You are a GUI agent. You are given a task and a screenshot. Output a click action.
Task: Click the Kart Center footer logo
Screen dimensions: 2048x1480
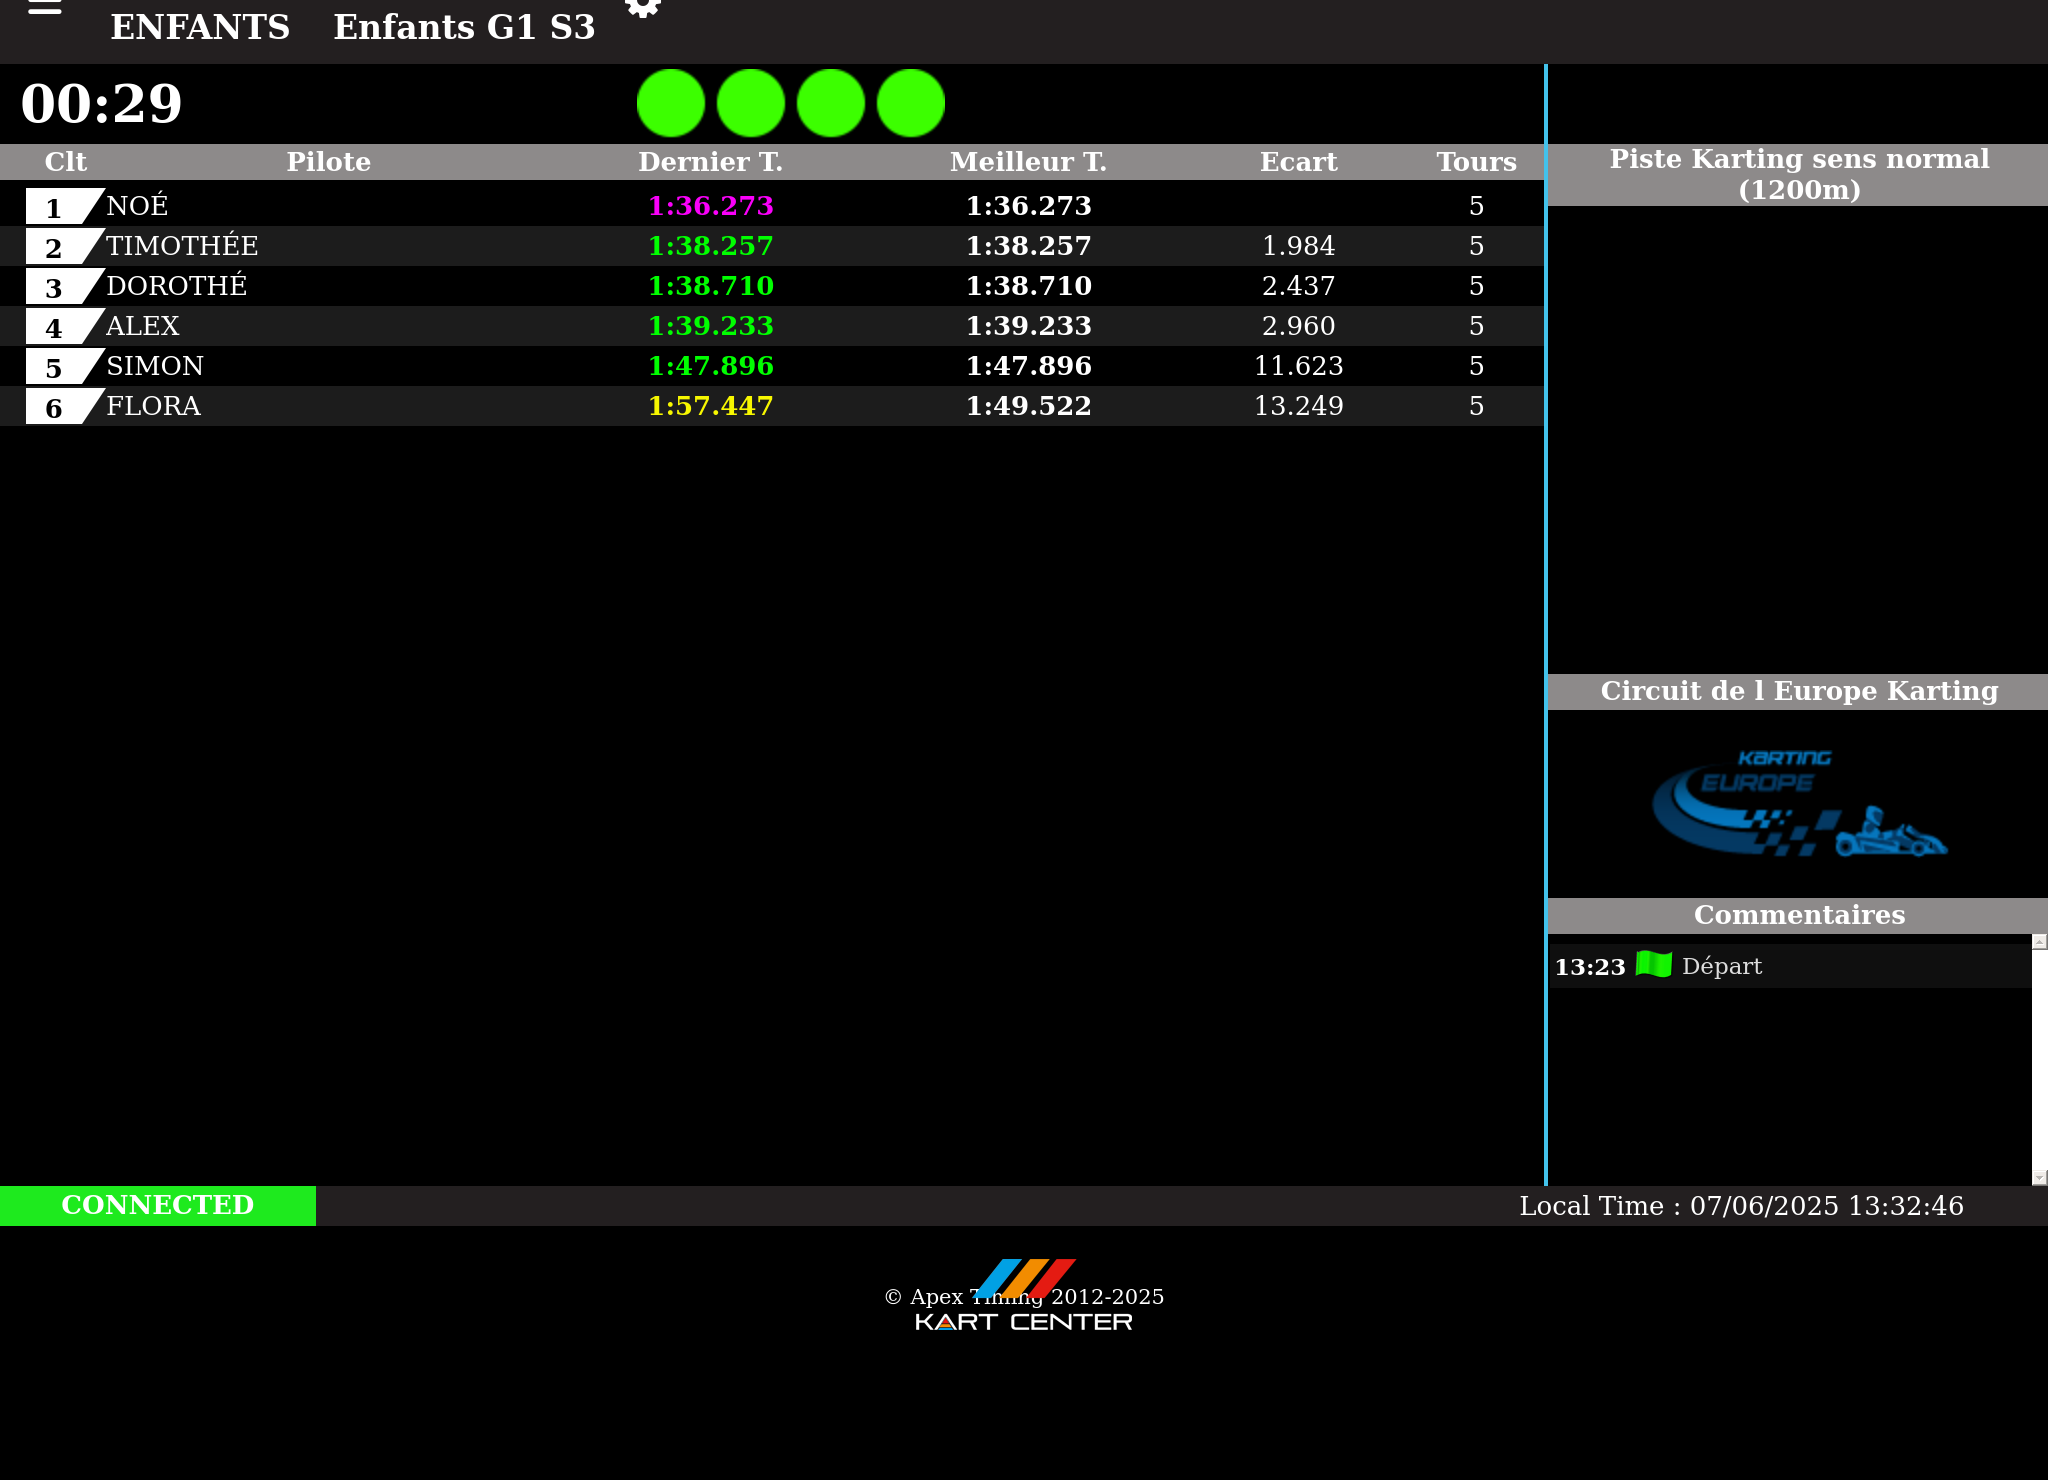click(1024, 1321)
